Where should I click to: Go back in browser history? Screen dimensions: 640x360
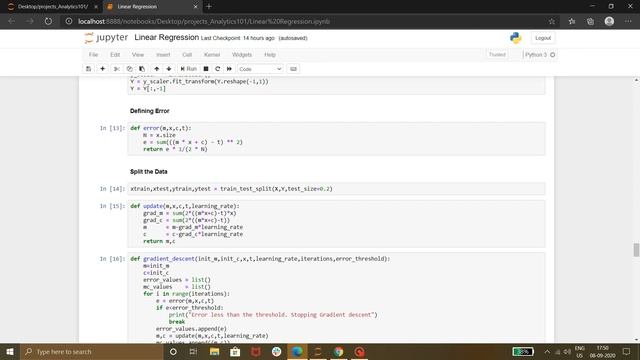[x=11, y=21]
